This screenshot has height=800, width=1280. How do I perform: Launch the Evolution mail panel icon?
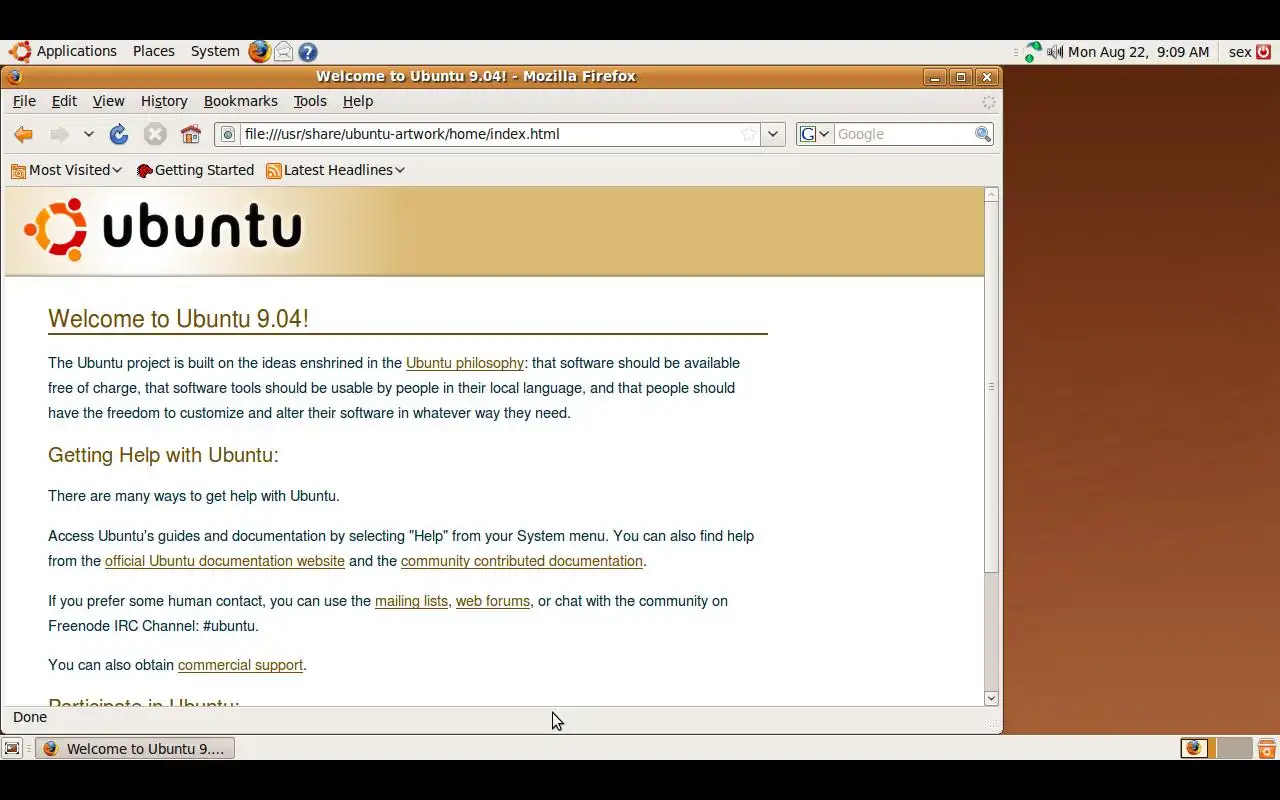tap(284, 52)
